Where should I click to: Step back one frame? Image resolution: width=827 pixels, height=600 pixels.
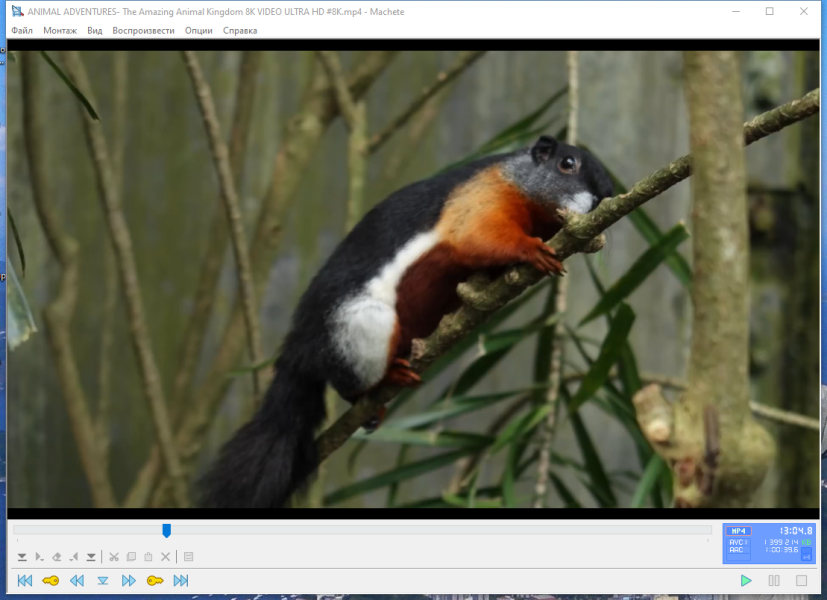tap(77, 580)
